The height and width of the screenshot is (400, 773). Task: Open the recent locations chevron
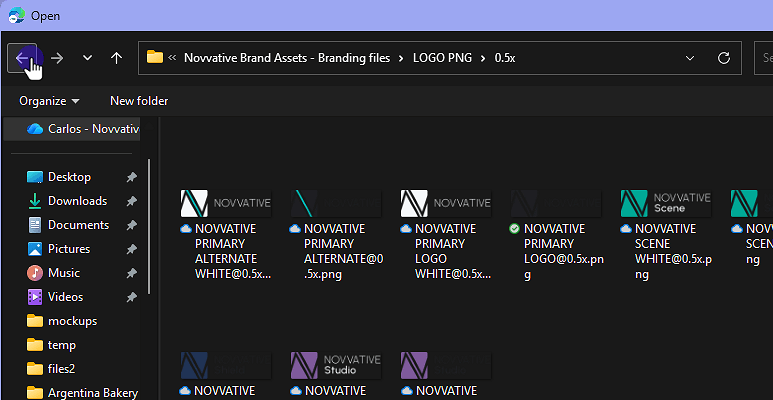click(x=87, y=58)
